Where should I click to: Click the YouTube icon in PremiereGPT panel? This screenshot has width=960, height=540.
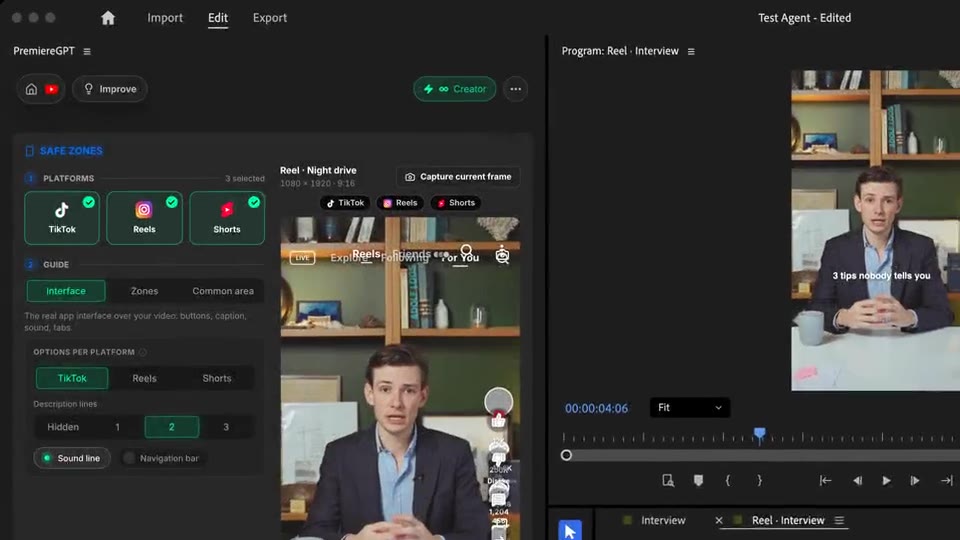[x=51, y=89]
